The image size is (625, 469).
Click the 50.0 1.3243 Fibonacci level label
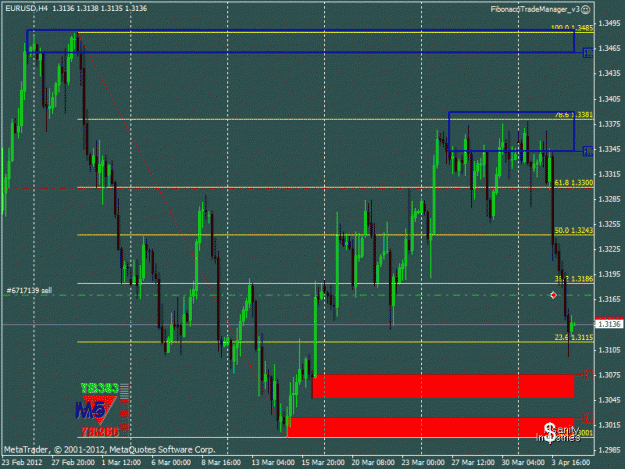[x=574, y=230]
